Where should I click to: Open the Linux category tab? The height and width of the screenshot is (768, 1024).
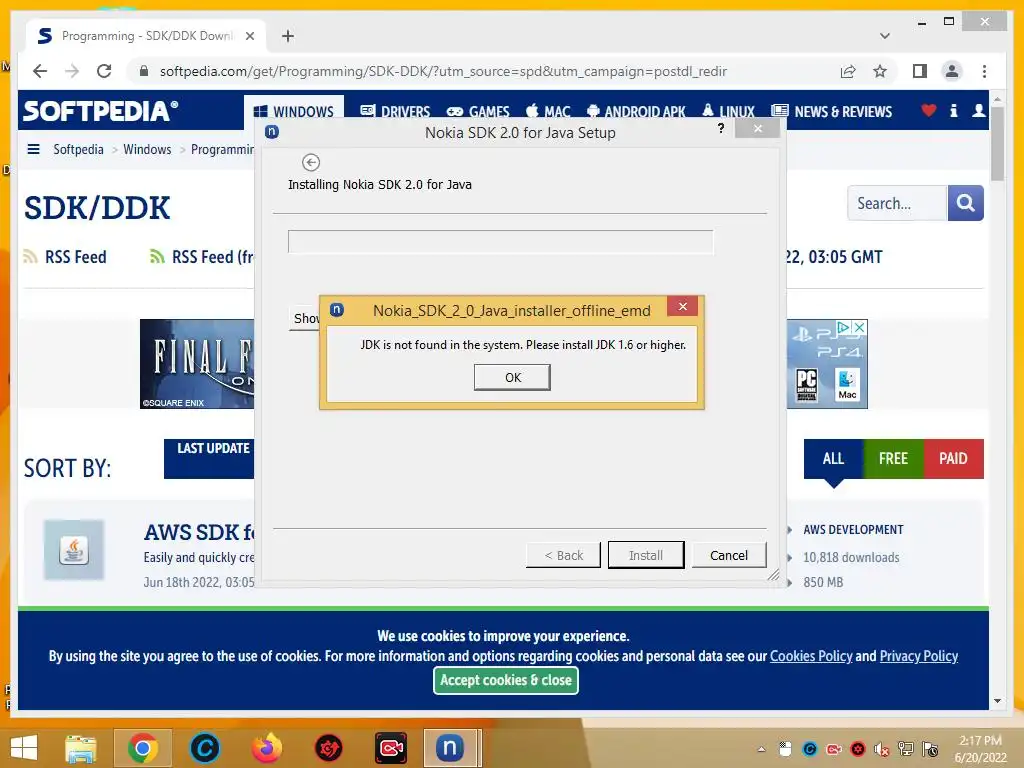728,112
